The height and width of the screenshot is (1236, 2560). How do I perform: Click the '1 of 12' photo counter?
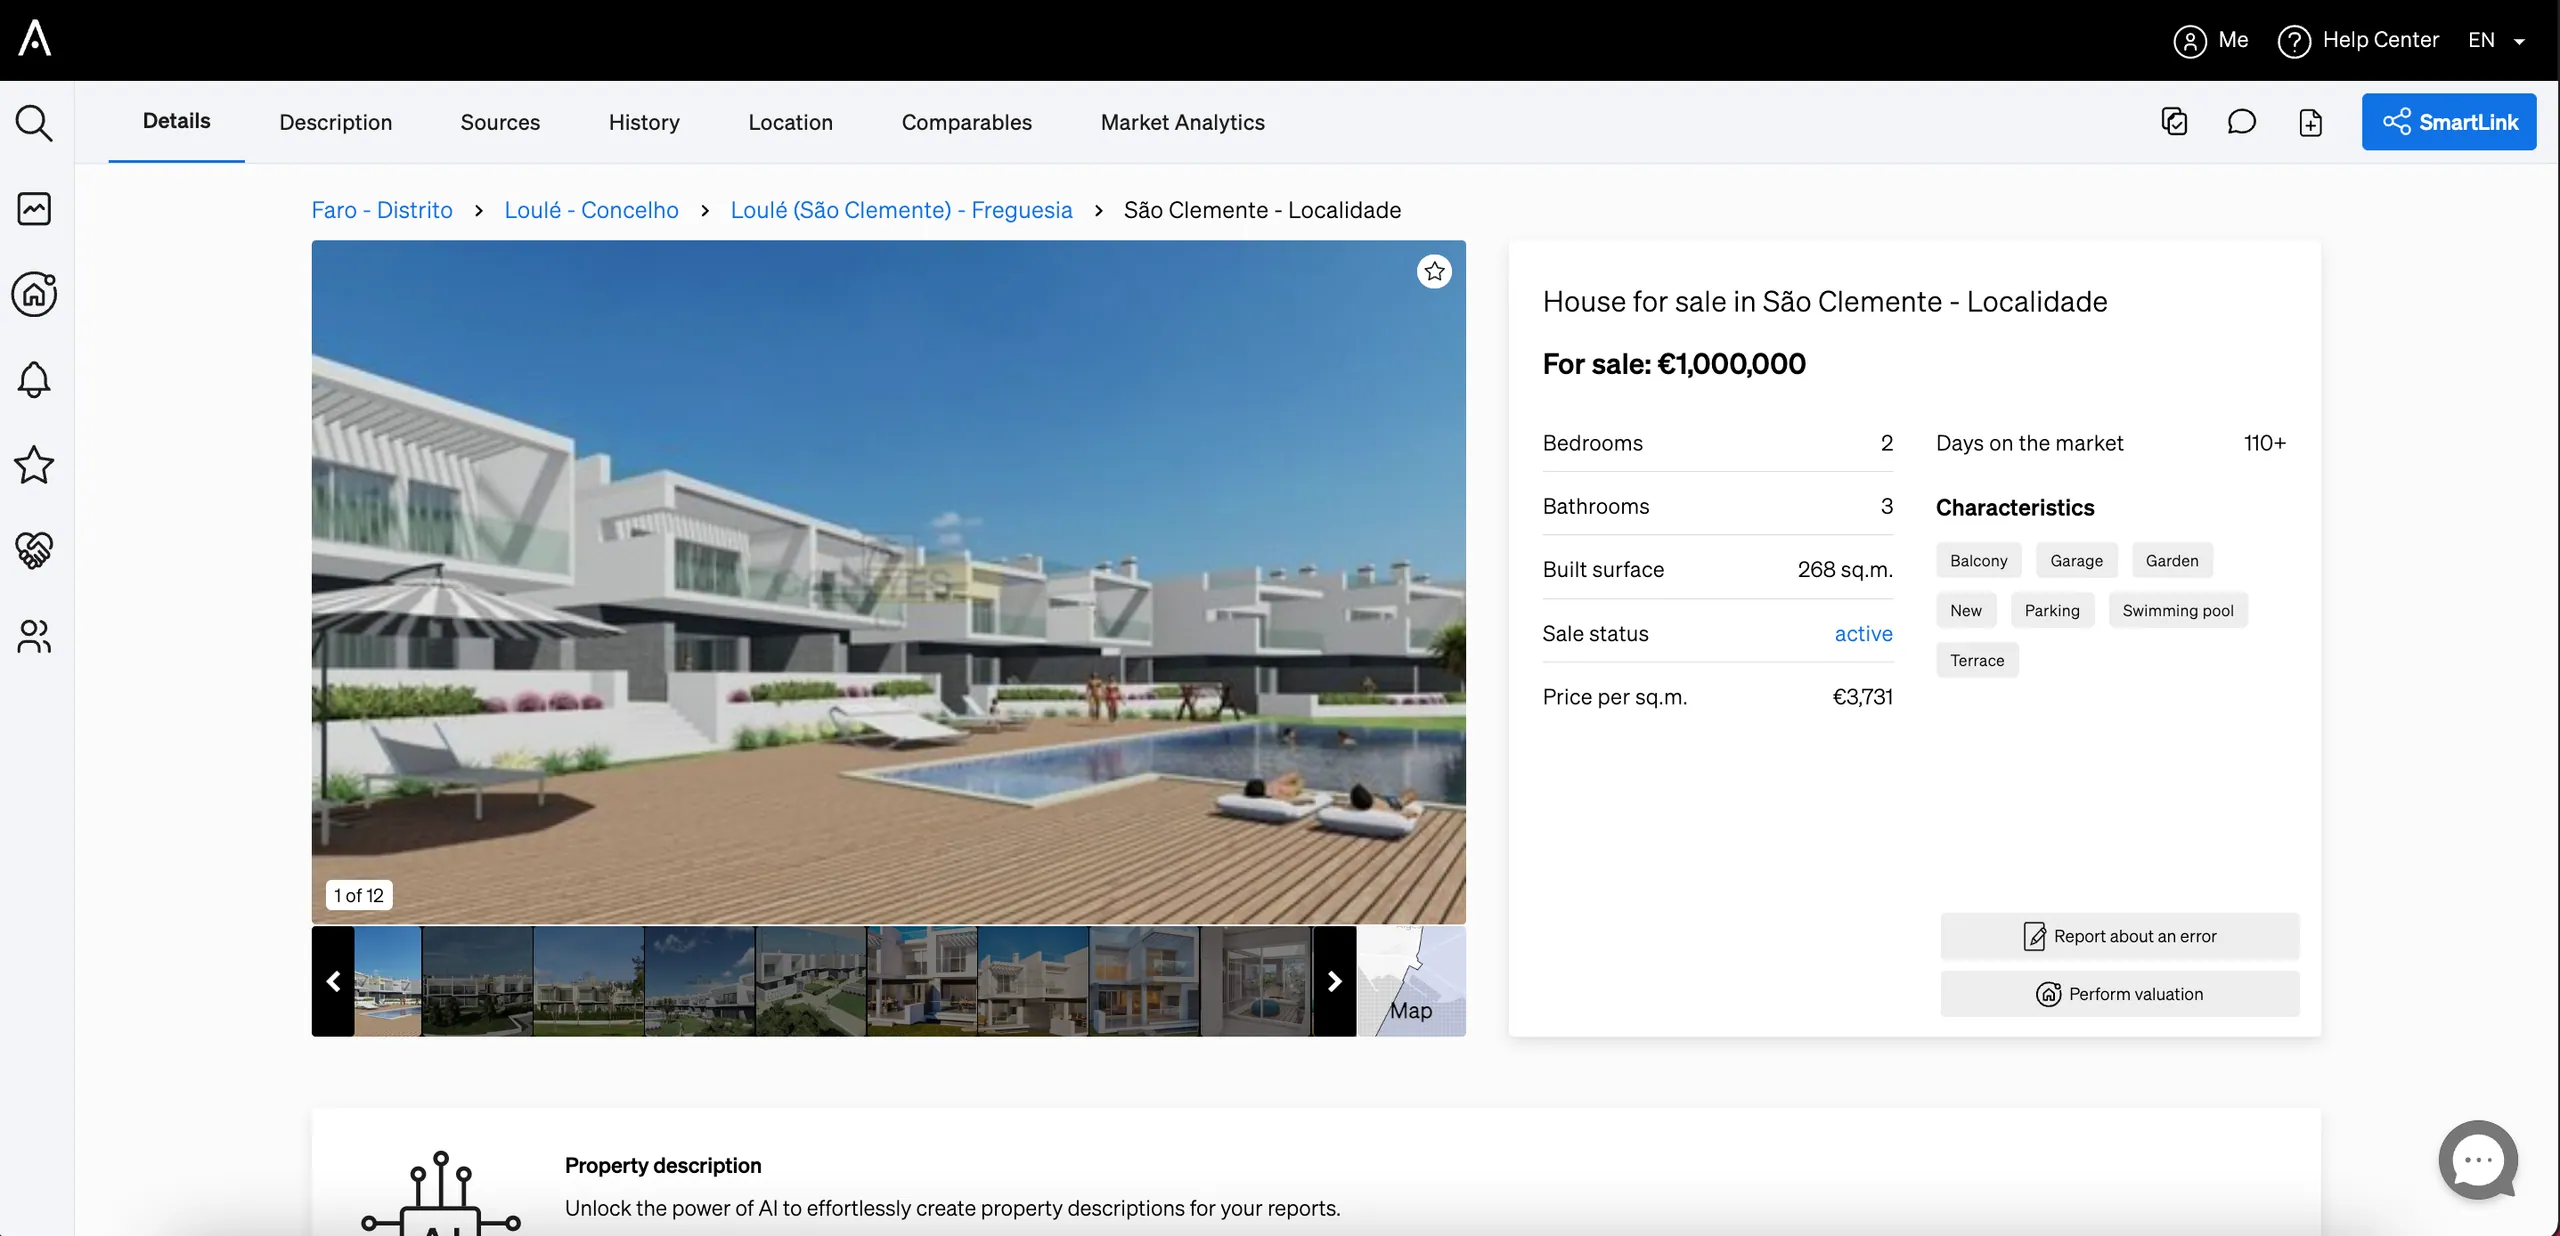(x=359, y=895)
